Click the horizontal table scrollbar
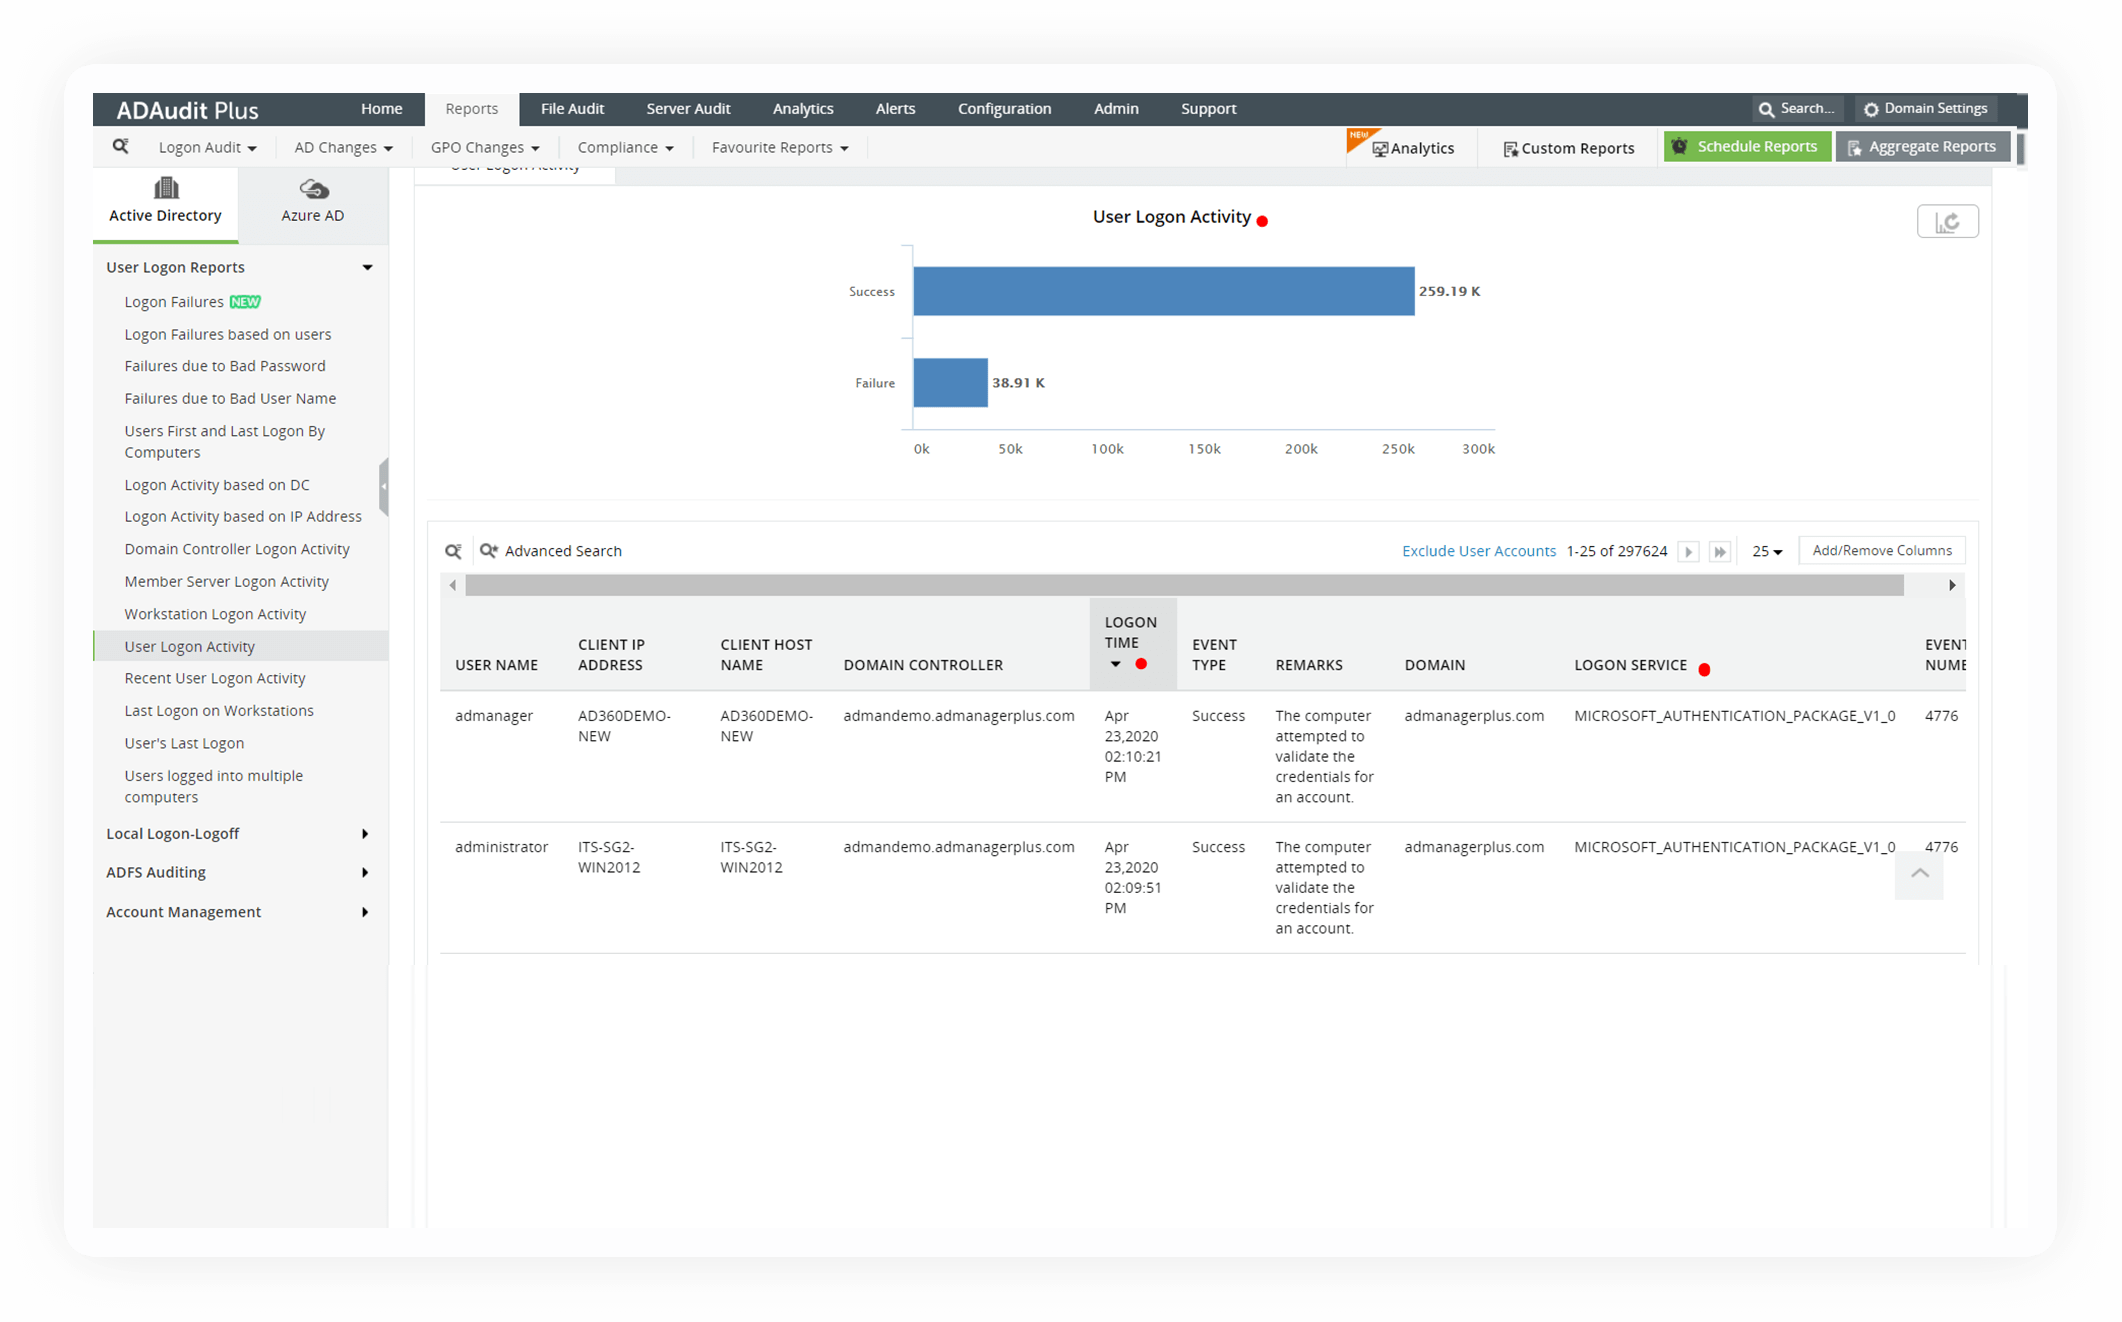Image resolution: width=2122 pixels, height=1322 pixels. (1184, 586)
